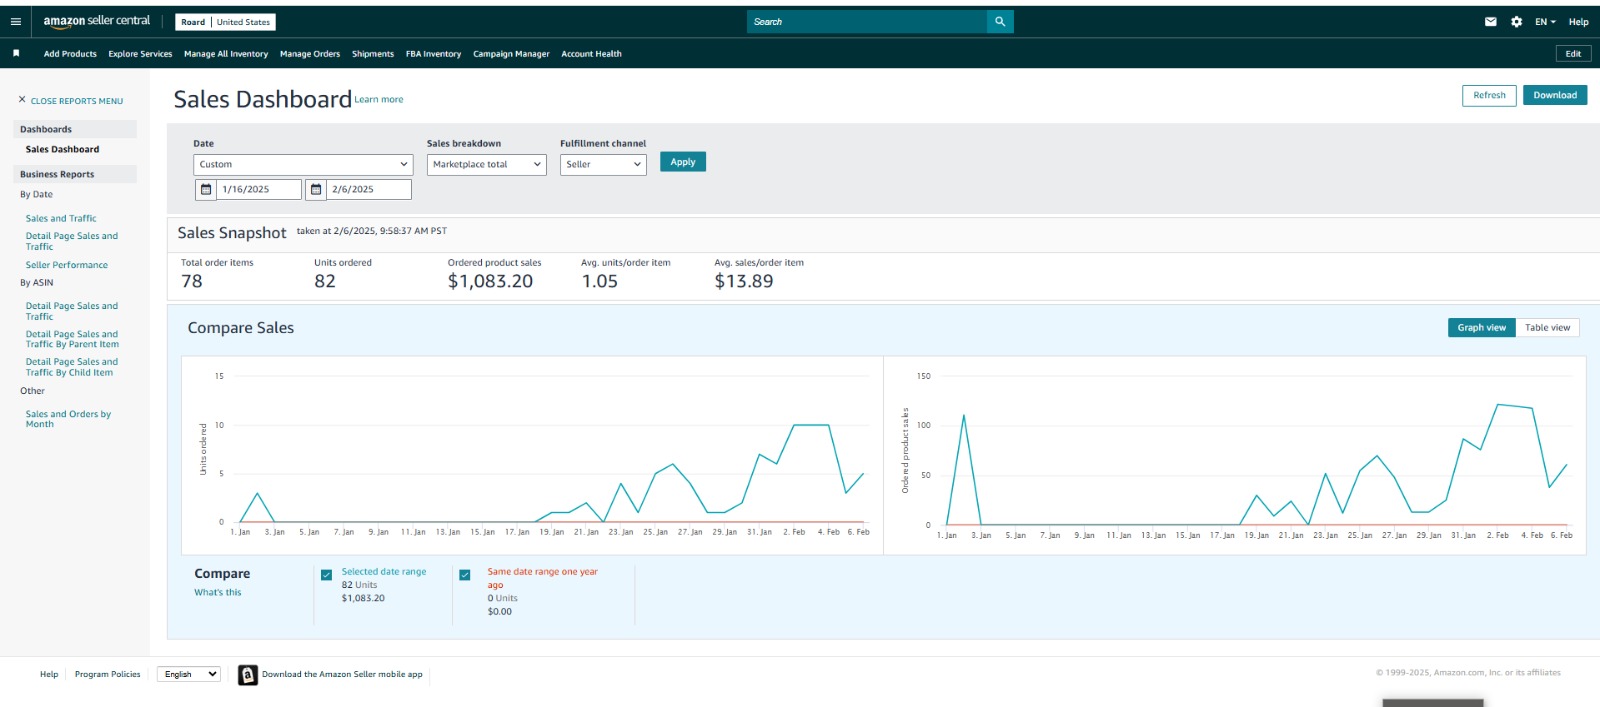Viewport: 1600px width, 707px height.
Task: Uncheck Same date range one year ago
Action: 465,575
